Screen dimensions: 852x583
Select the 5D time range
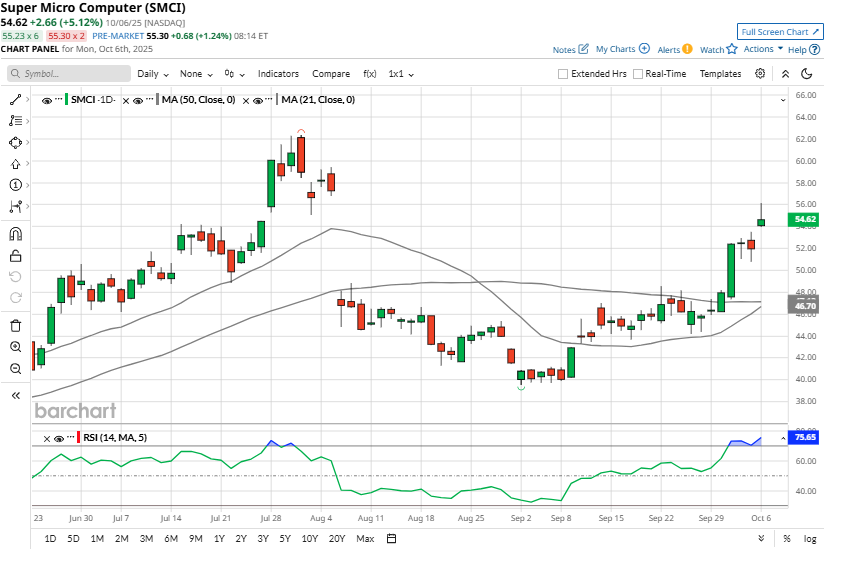point(73,538)
